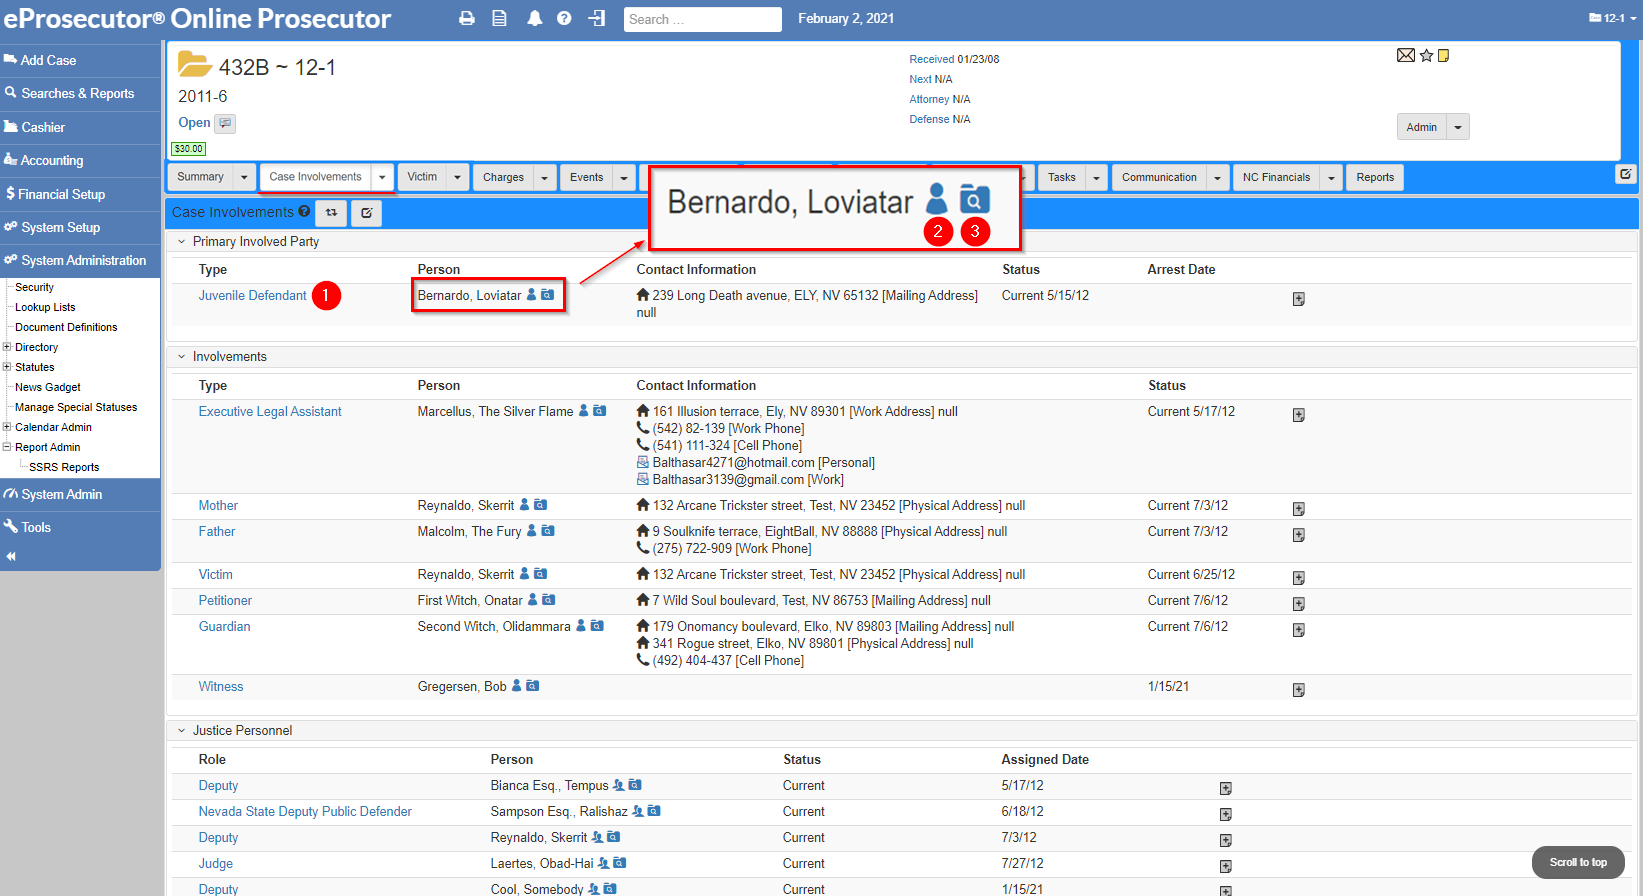Open SSRS Reports tree item
1643x896 pixels.
tap(64, 467)
